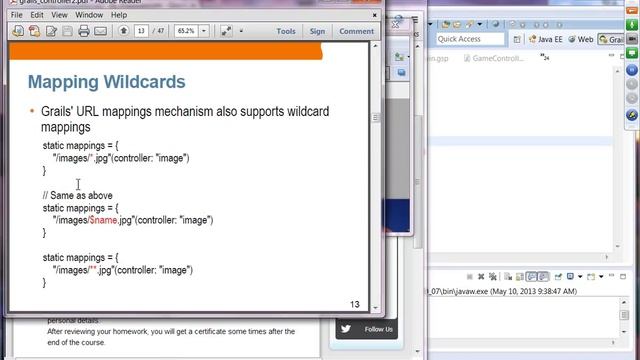The image size is (640, 360).
Task: Open the Window menu in Adobe Reader
Action: pos(89,15)
